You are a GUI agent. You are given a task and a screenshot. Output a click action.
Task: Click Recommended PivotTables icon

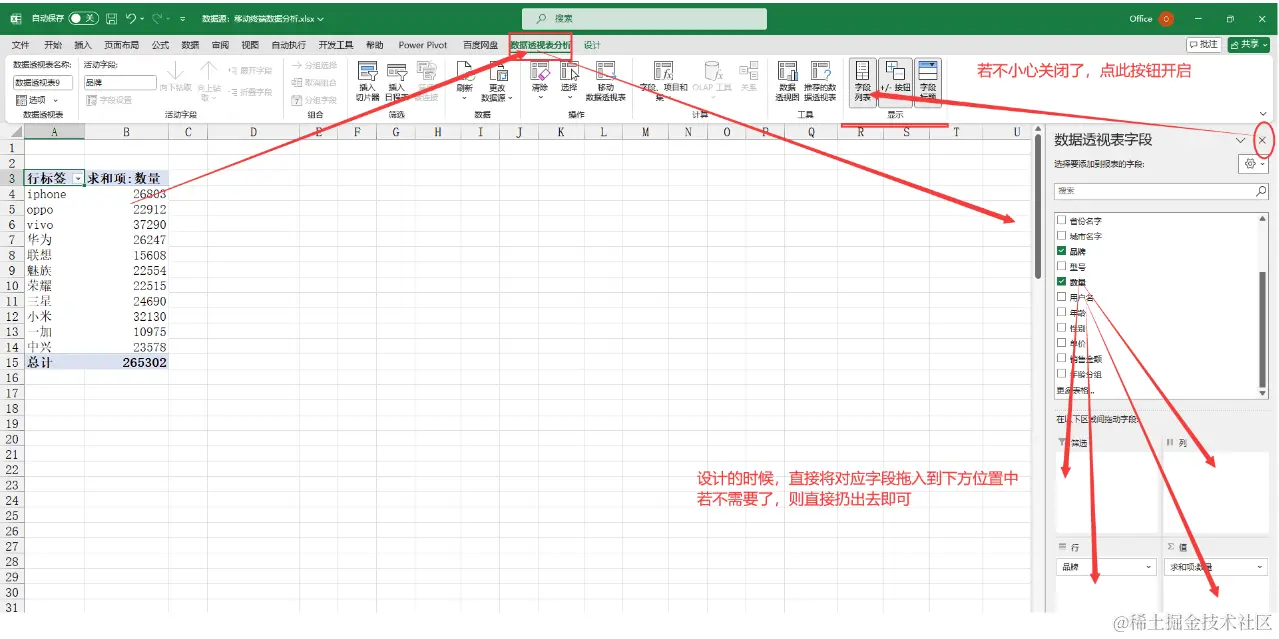[820, 70]
